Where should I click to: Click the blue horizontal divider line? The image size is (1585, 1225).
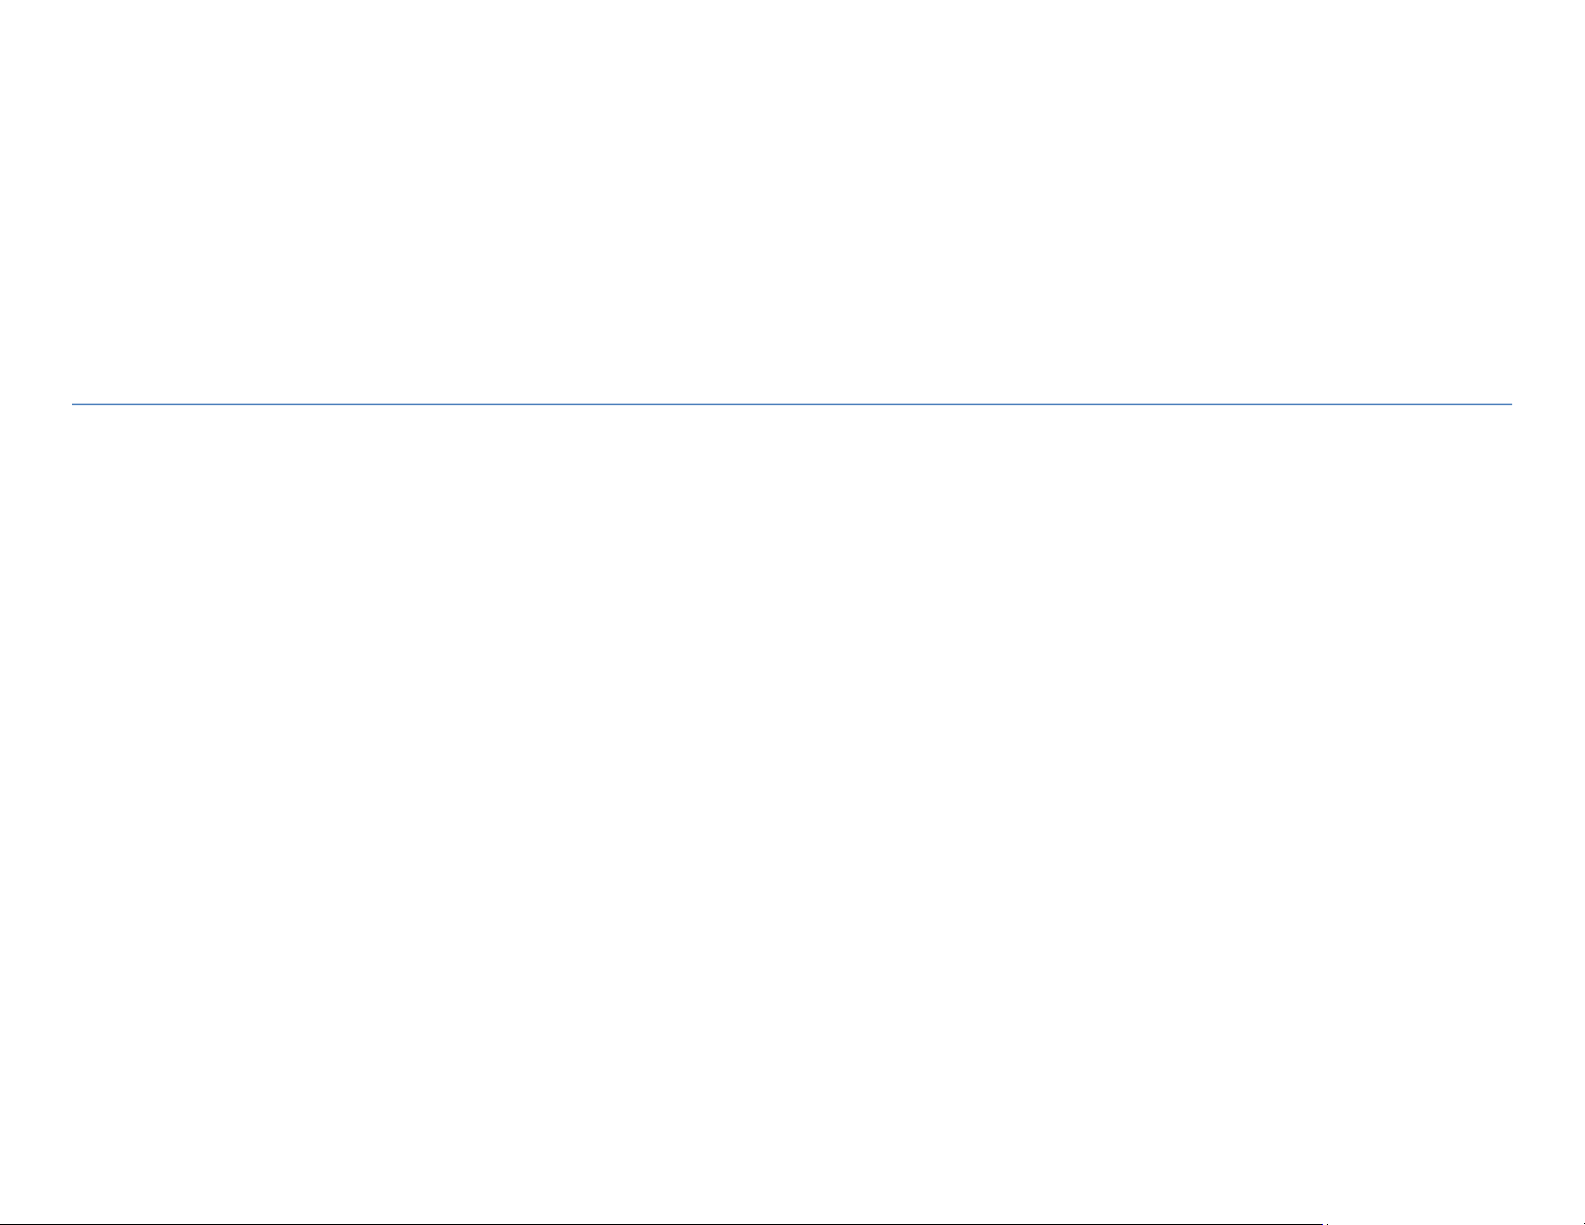pos(791,404)
